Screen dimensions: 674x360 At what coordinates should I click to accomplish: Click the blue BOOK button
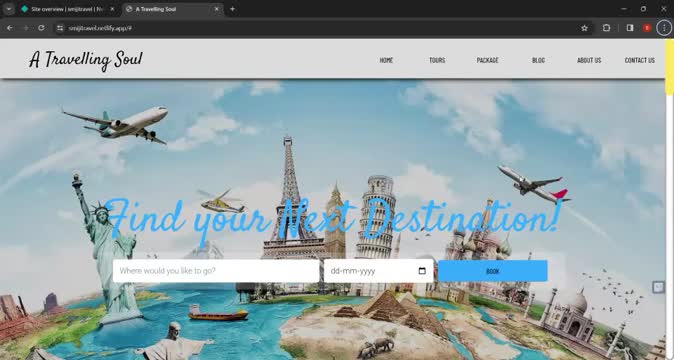[x=493, y=271]
